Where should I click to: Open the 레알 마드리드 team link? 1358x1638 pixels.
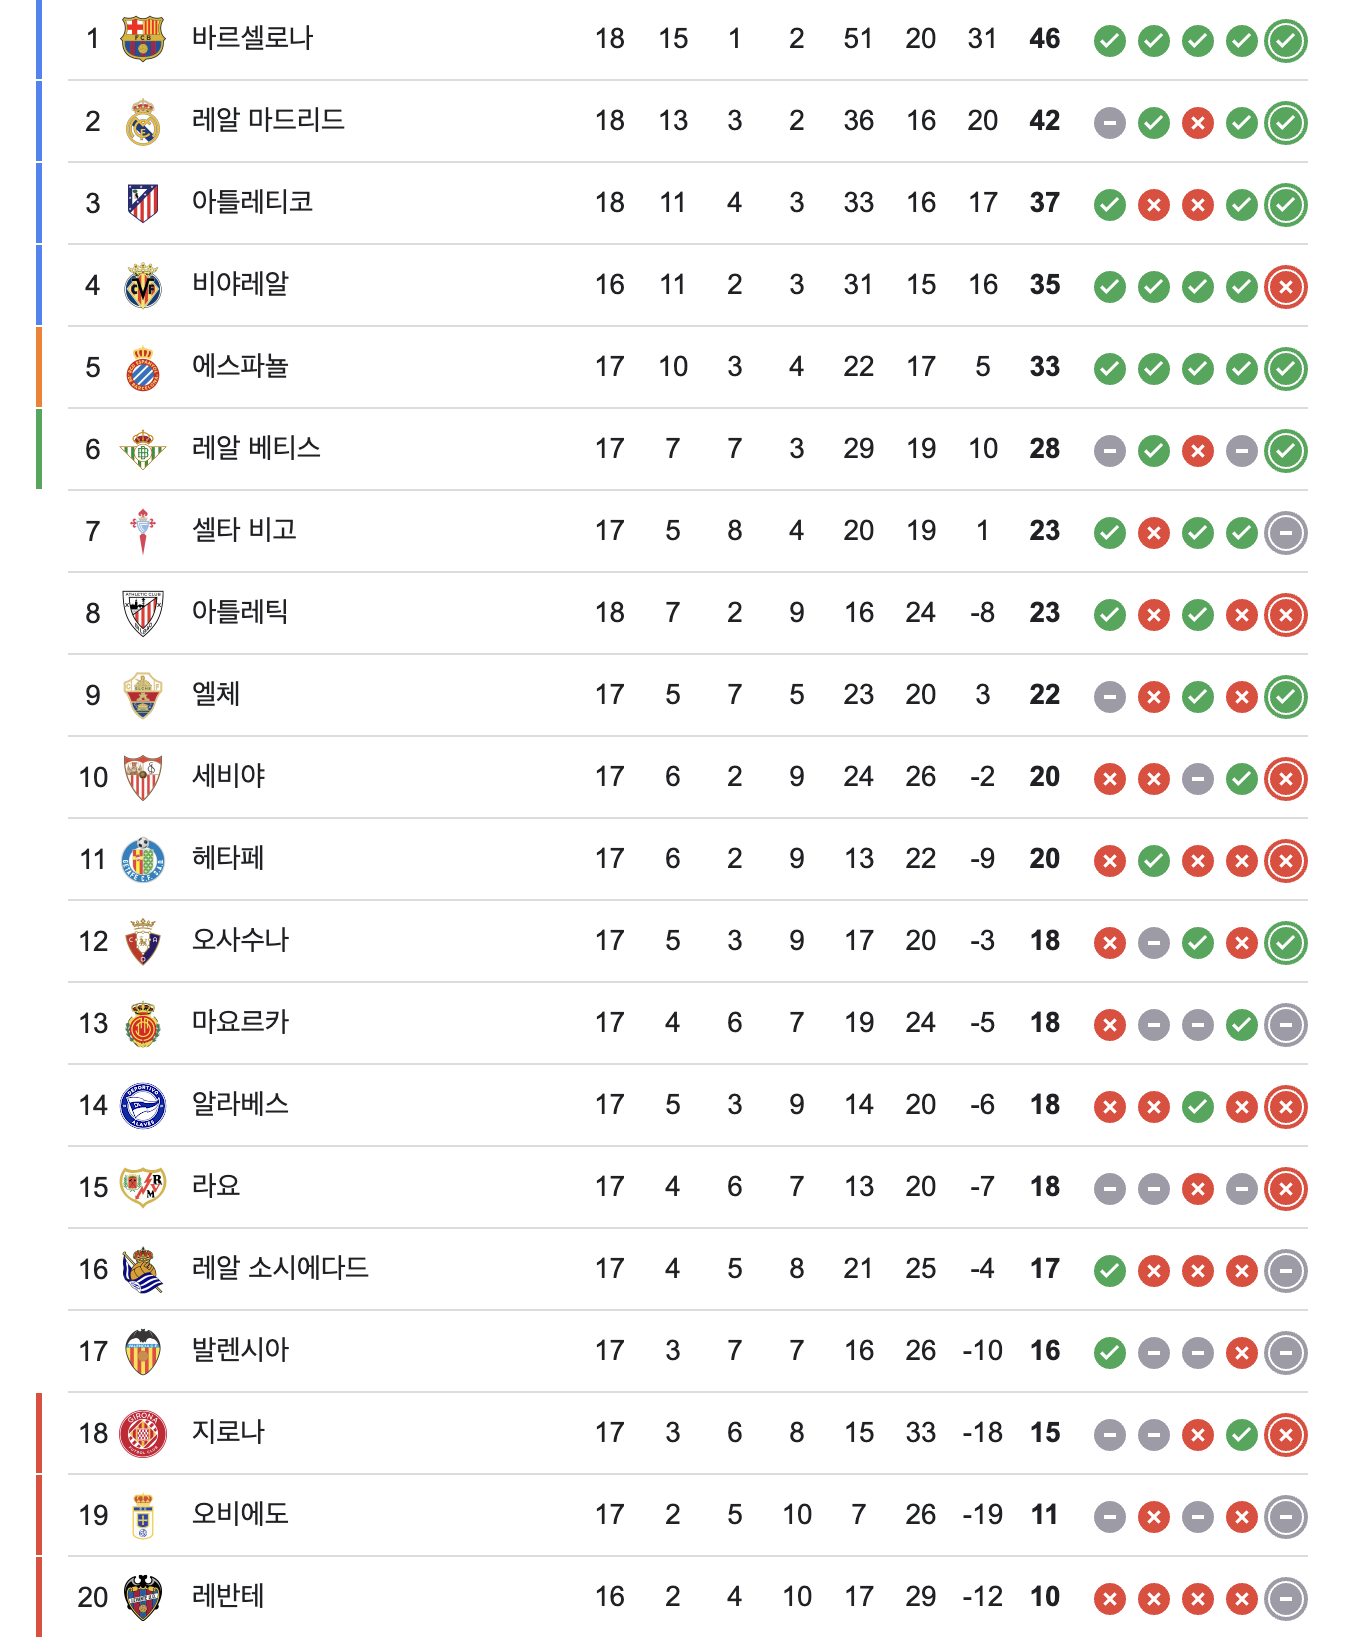268,121
